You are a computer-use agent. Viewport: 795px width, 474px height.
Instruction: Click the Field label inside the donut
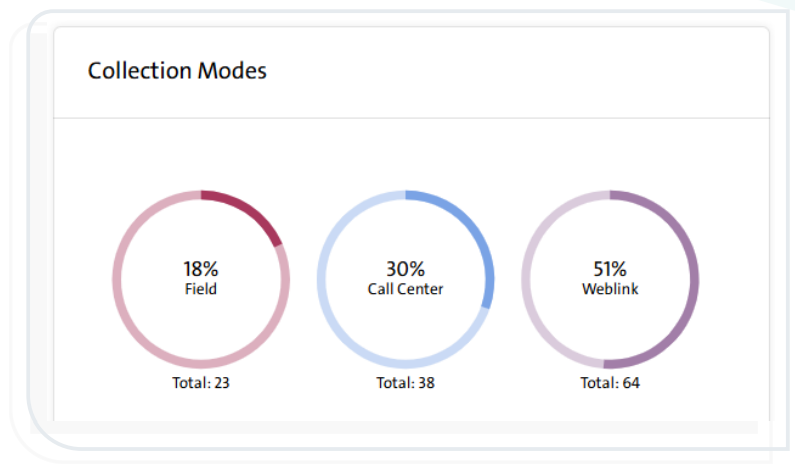click(x=200, y=290)
